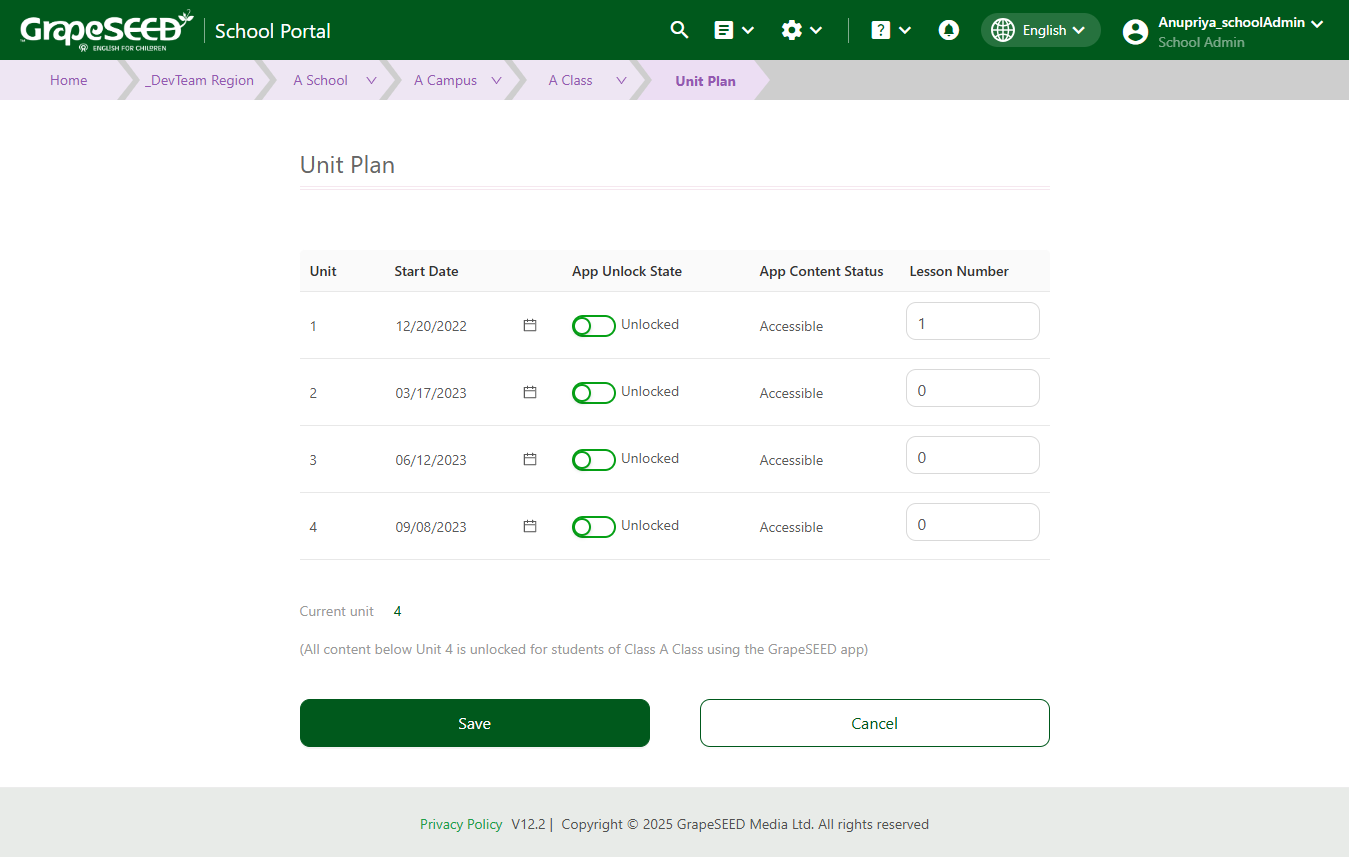The width and height of the screenshot is (1349, 857).
Task: Click Accessible status in Unit 2 row
Action: click(x=791, y=393)
